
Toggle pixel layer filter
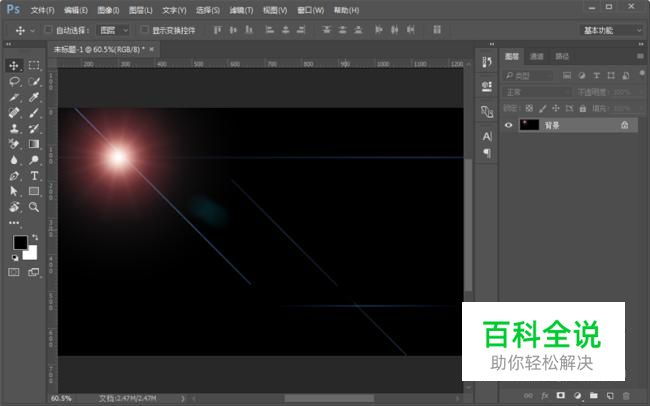point(567,75)
